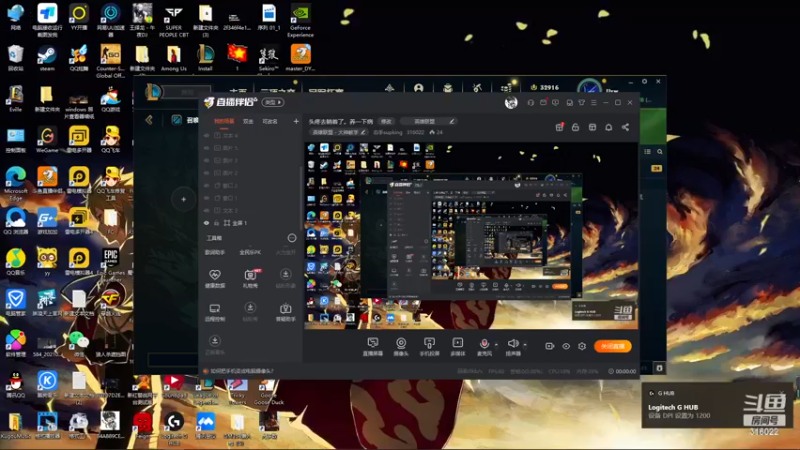Select the 歌词助手 toolbox tab

pyautogui.click(x=215, y=252)
